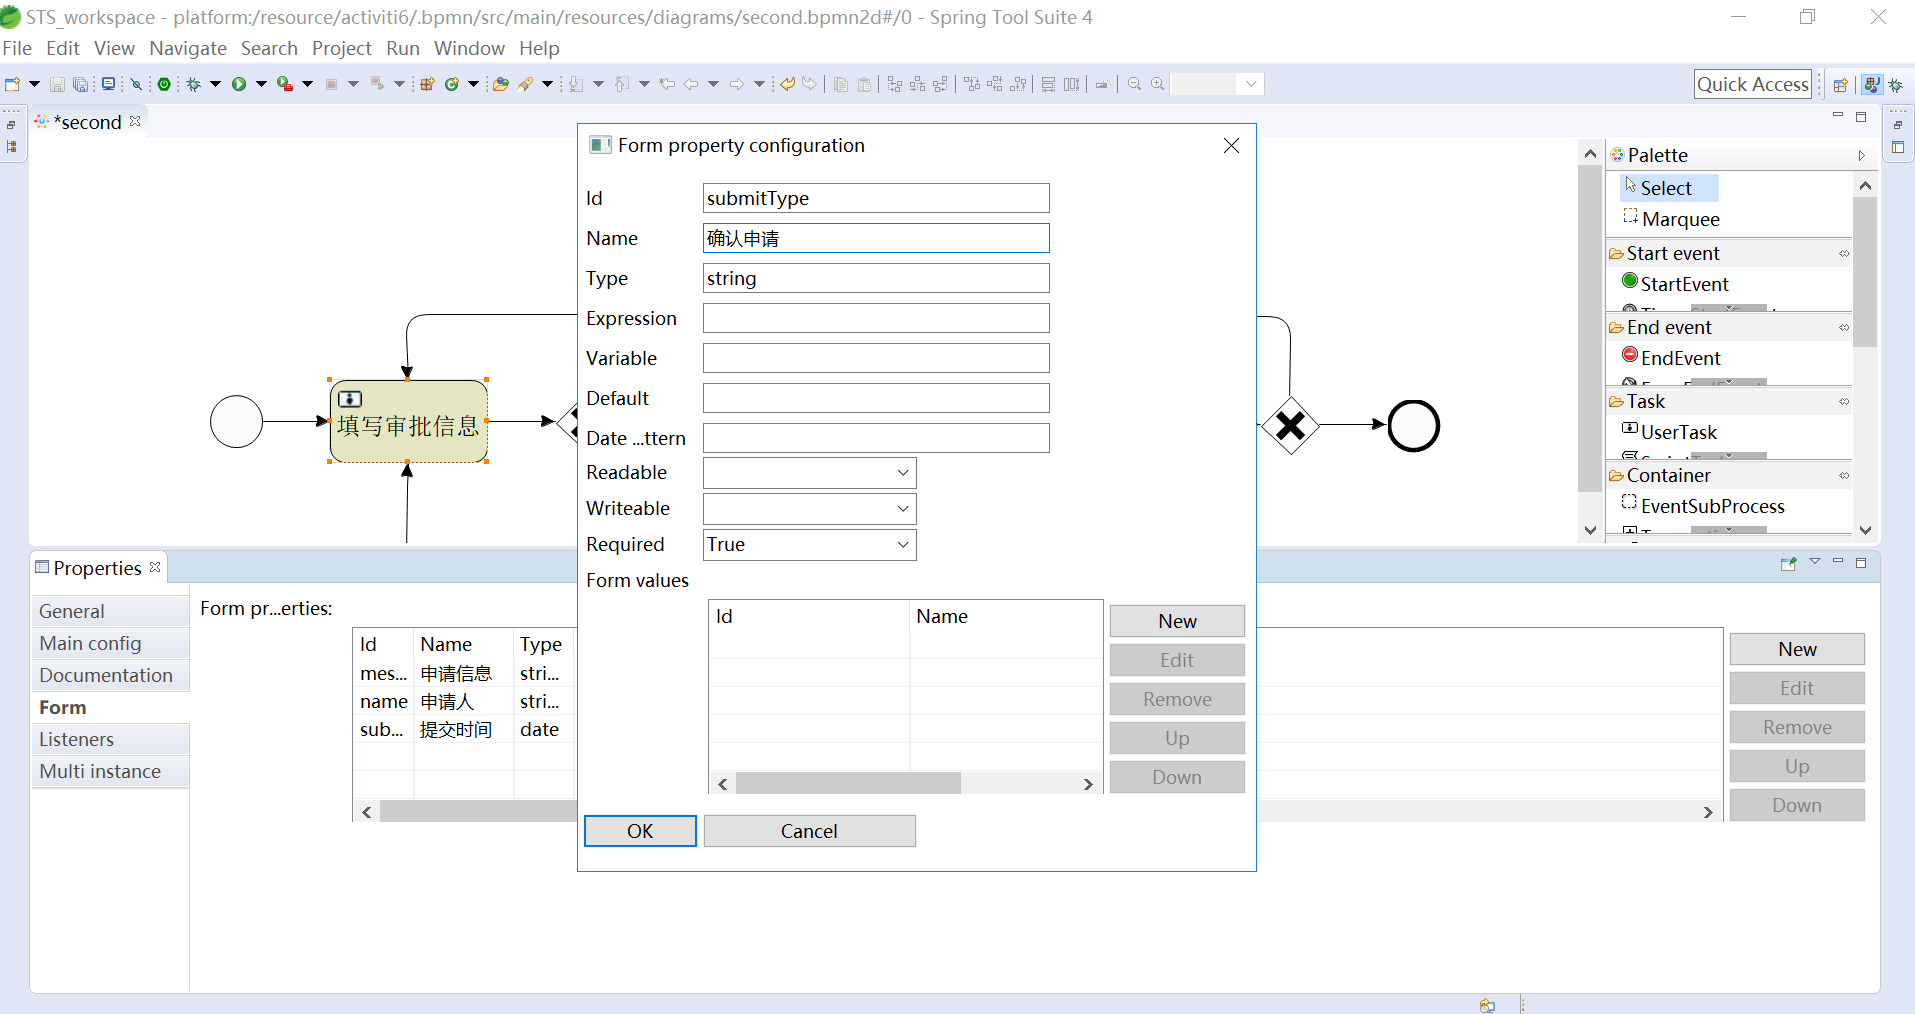Click the Default input field
Viewport: 1915px width, 1014px height.
876,398
